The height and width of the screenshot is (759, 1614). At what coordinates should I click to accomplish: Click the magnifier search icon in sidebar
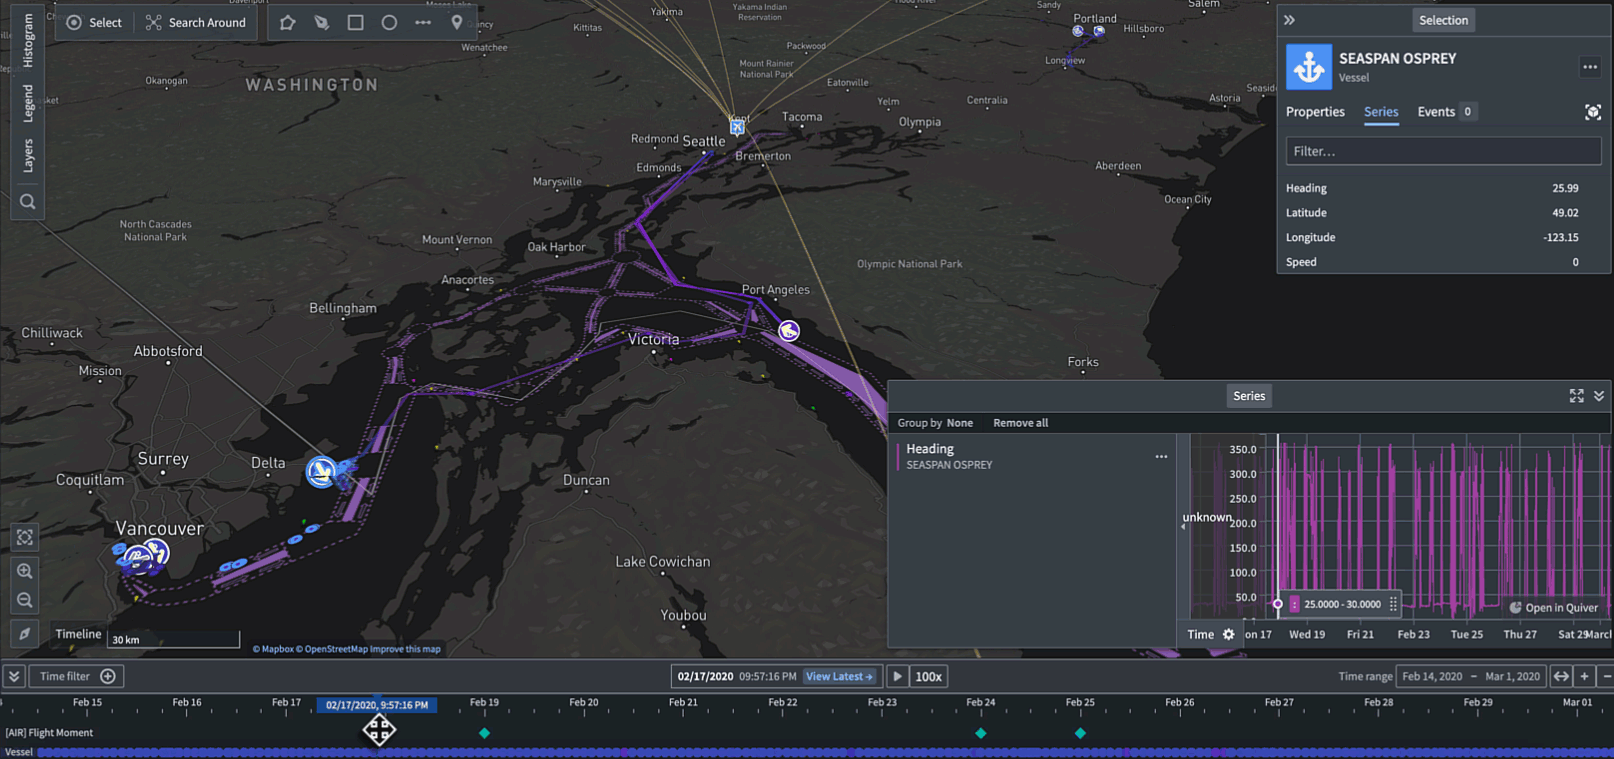point(28,202)
